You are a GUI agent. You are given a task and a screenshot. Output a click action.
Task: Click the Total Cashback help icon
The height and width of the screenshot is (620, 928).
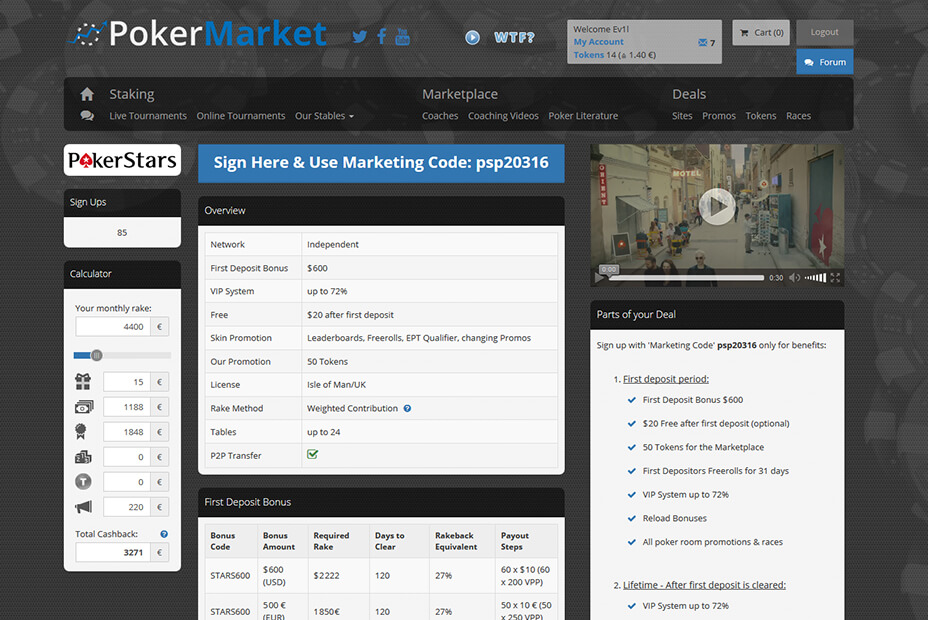[164, 534]
